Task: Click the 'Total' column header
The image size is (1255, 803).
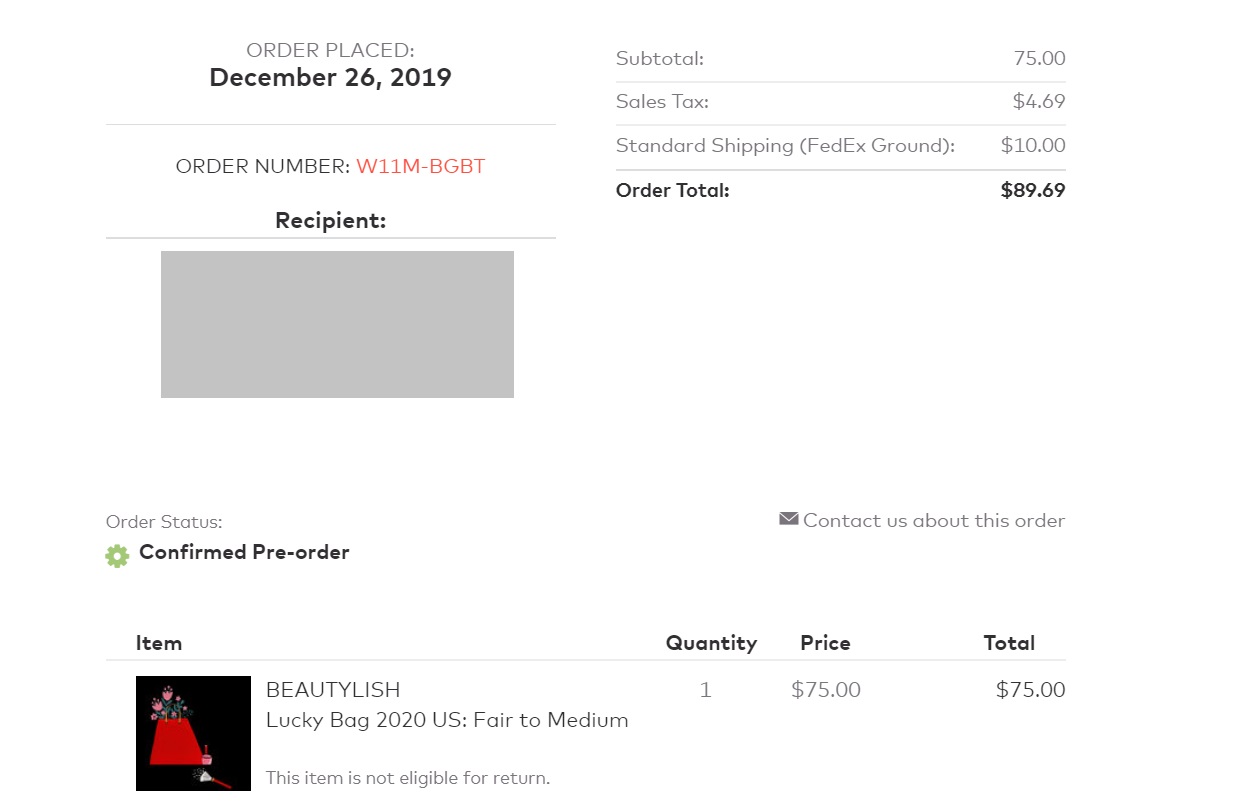Action: 1009,643
